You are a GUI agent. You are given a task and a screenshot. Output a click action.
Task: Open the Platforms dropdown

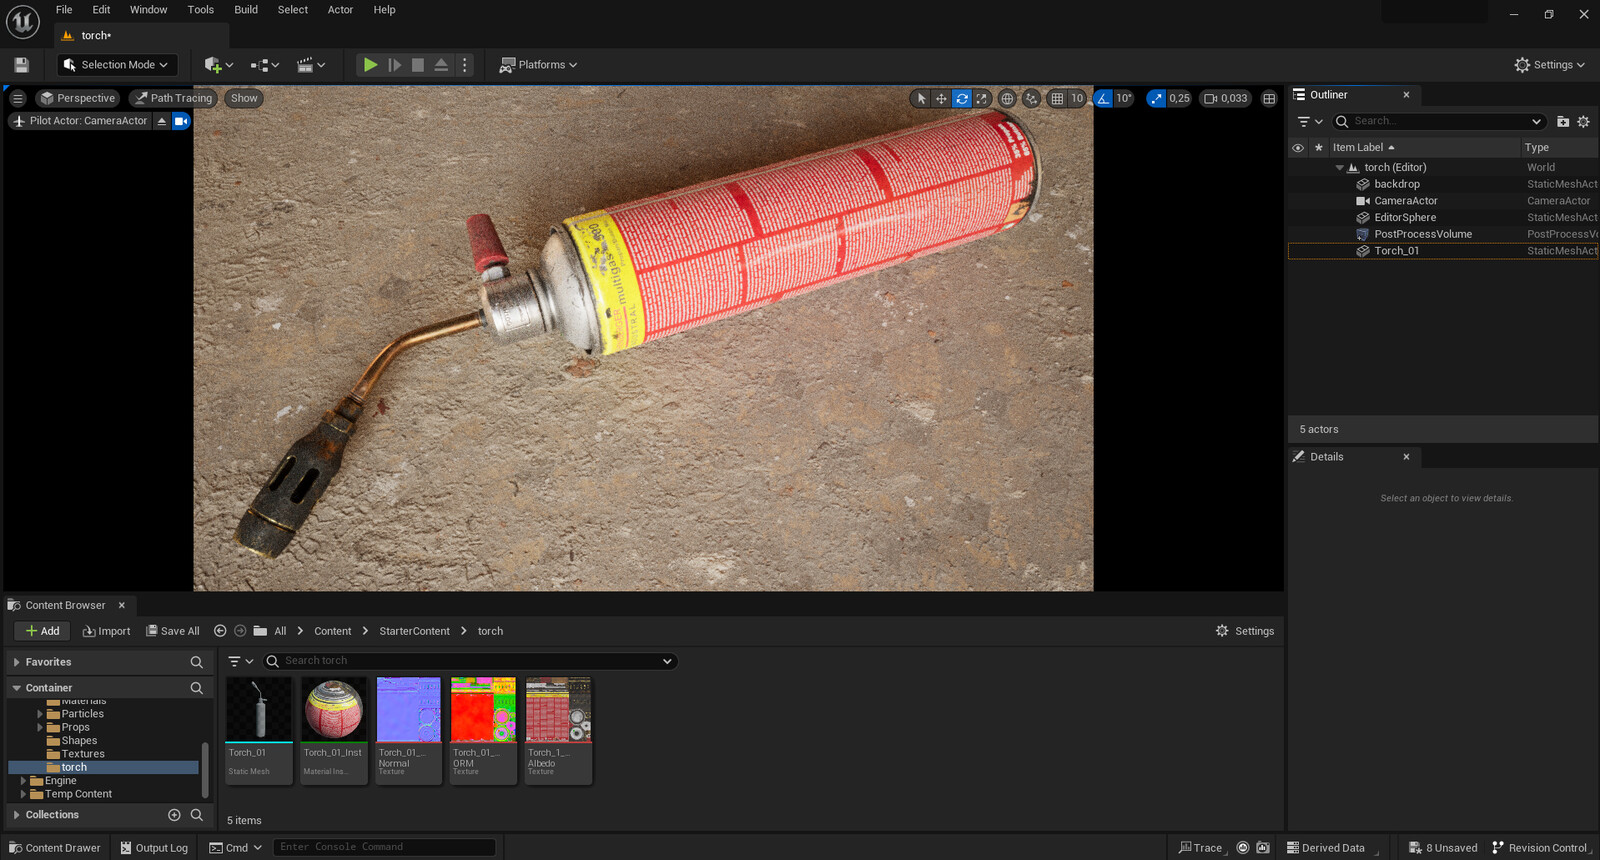point(539,65)
